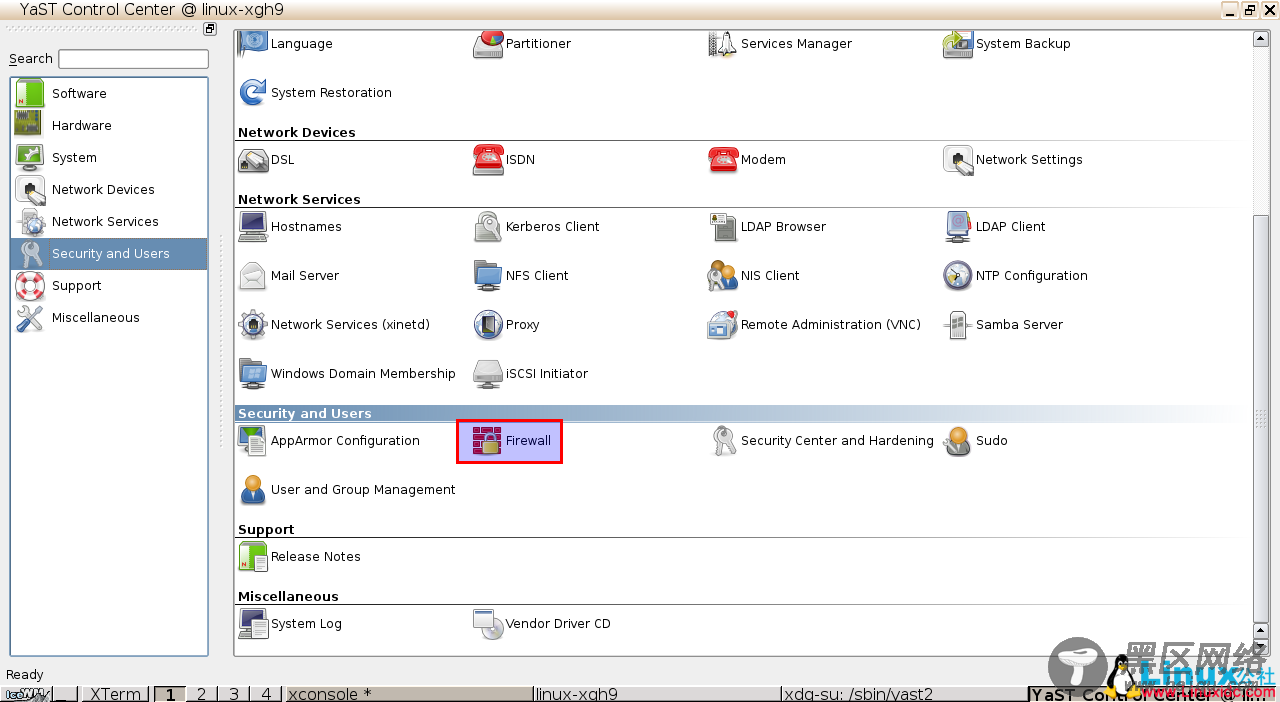The image size is (1280, 702).
Task: Select Network Devices in the sidebar
Action: click(x=109, y=189)
